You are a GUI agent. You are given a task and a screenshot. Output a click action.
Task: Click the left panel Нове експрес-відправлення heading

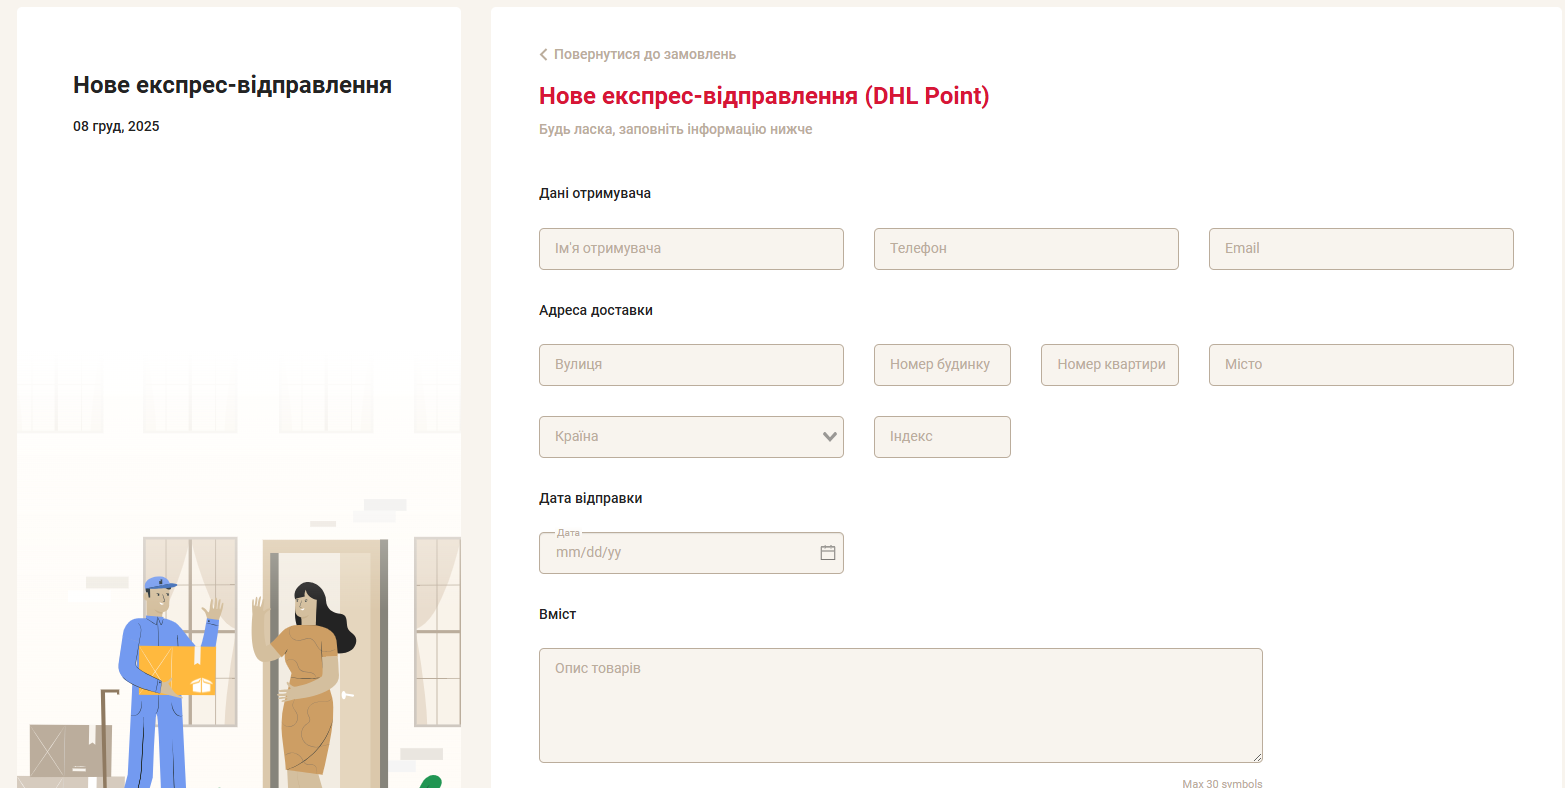tap(233, 85)
